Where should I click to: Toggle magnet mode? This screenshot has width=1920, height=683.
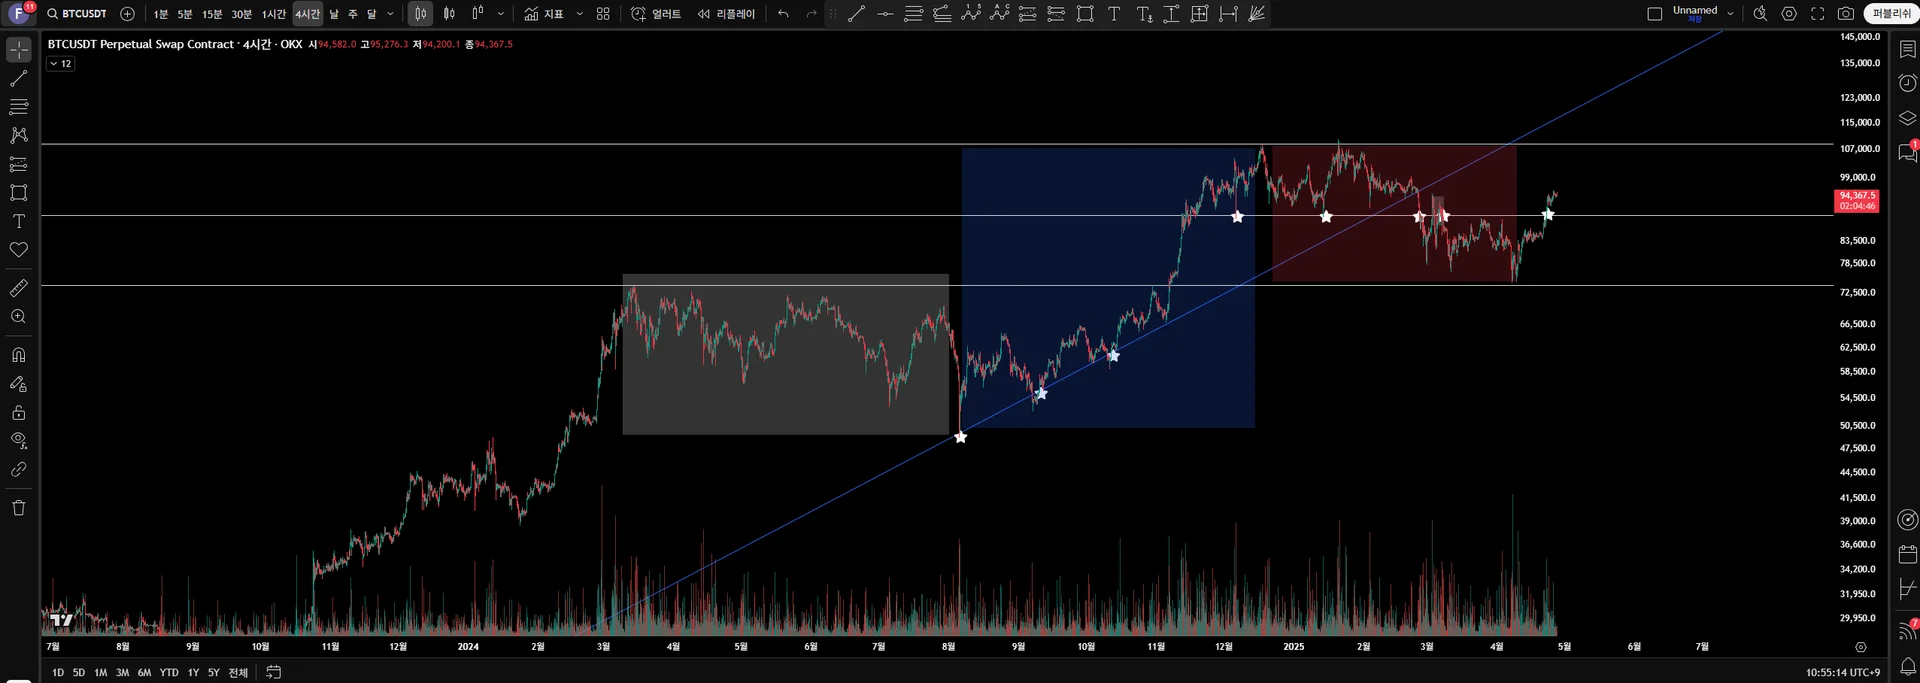(x=19, y=355)
